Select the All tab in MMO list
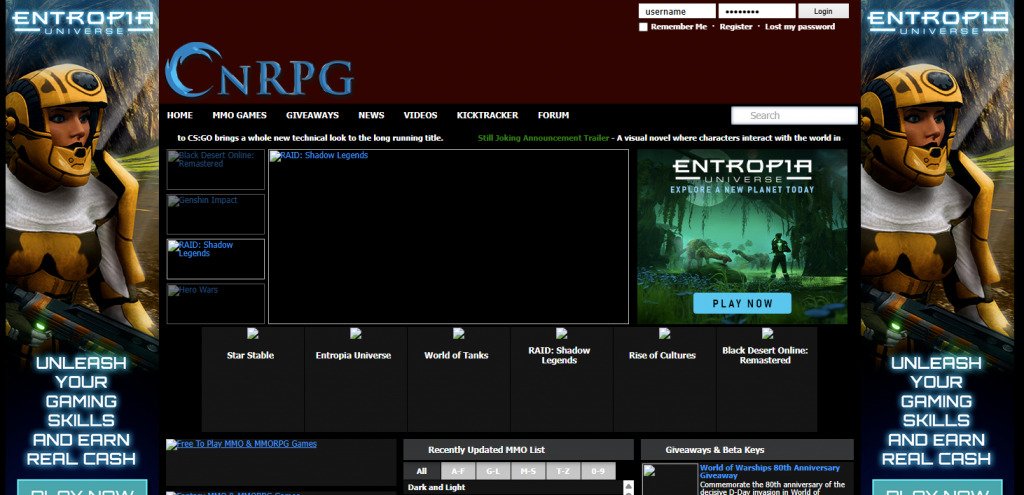The image size is (1024, 495). [421, 471]
